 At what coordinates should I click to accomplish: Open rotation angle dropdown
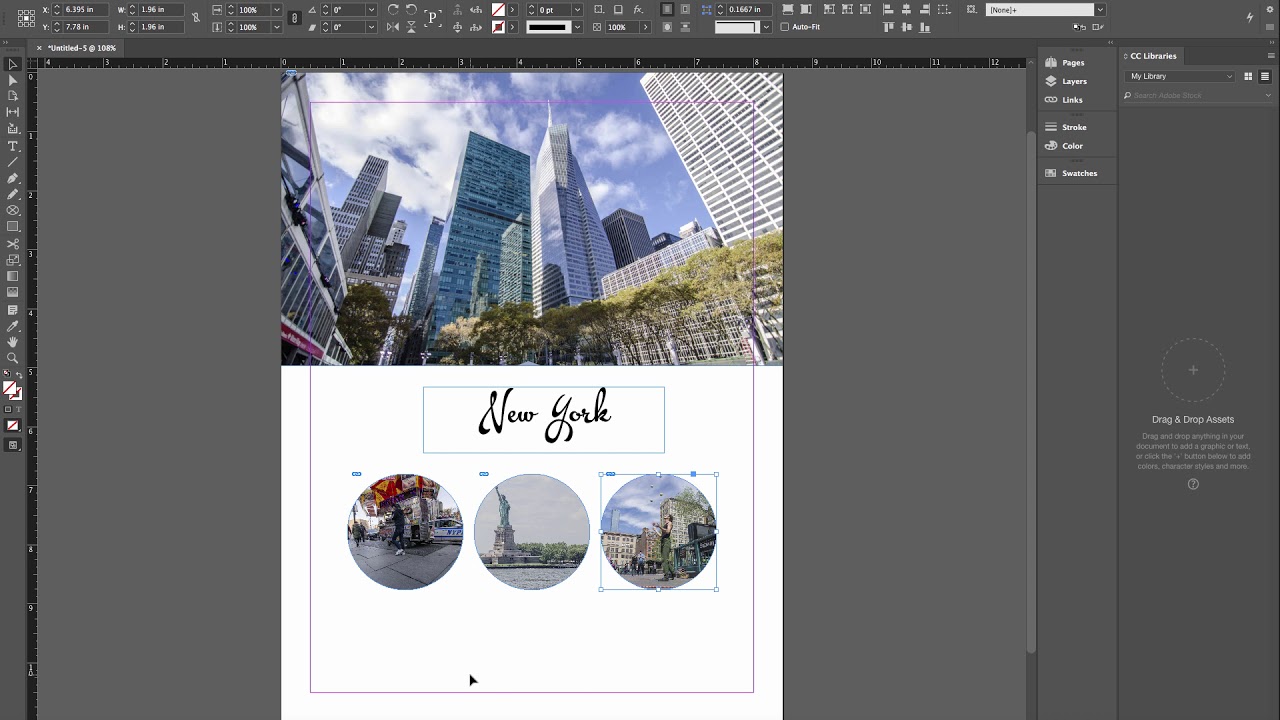[x=371, y=10]
